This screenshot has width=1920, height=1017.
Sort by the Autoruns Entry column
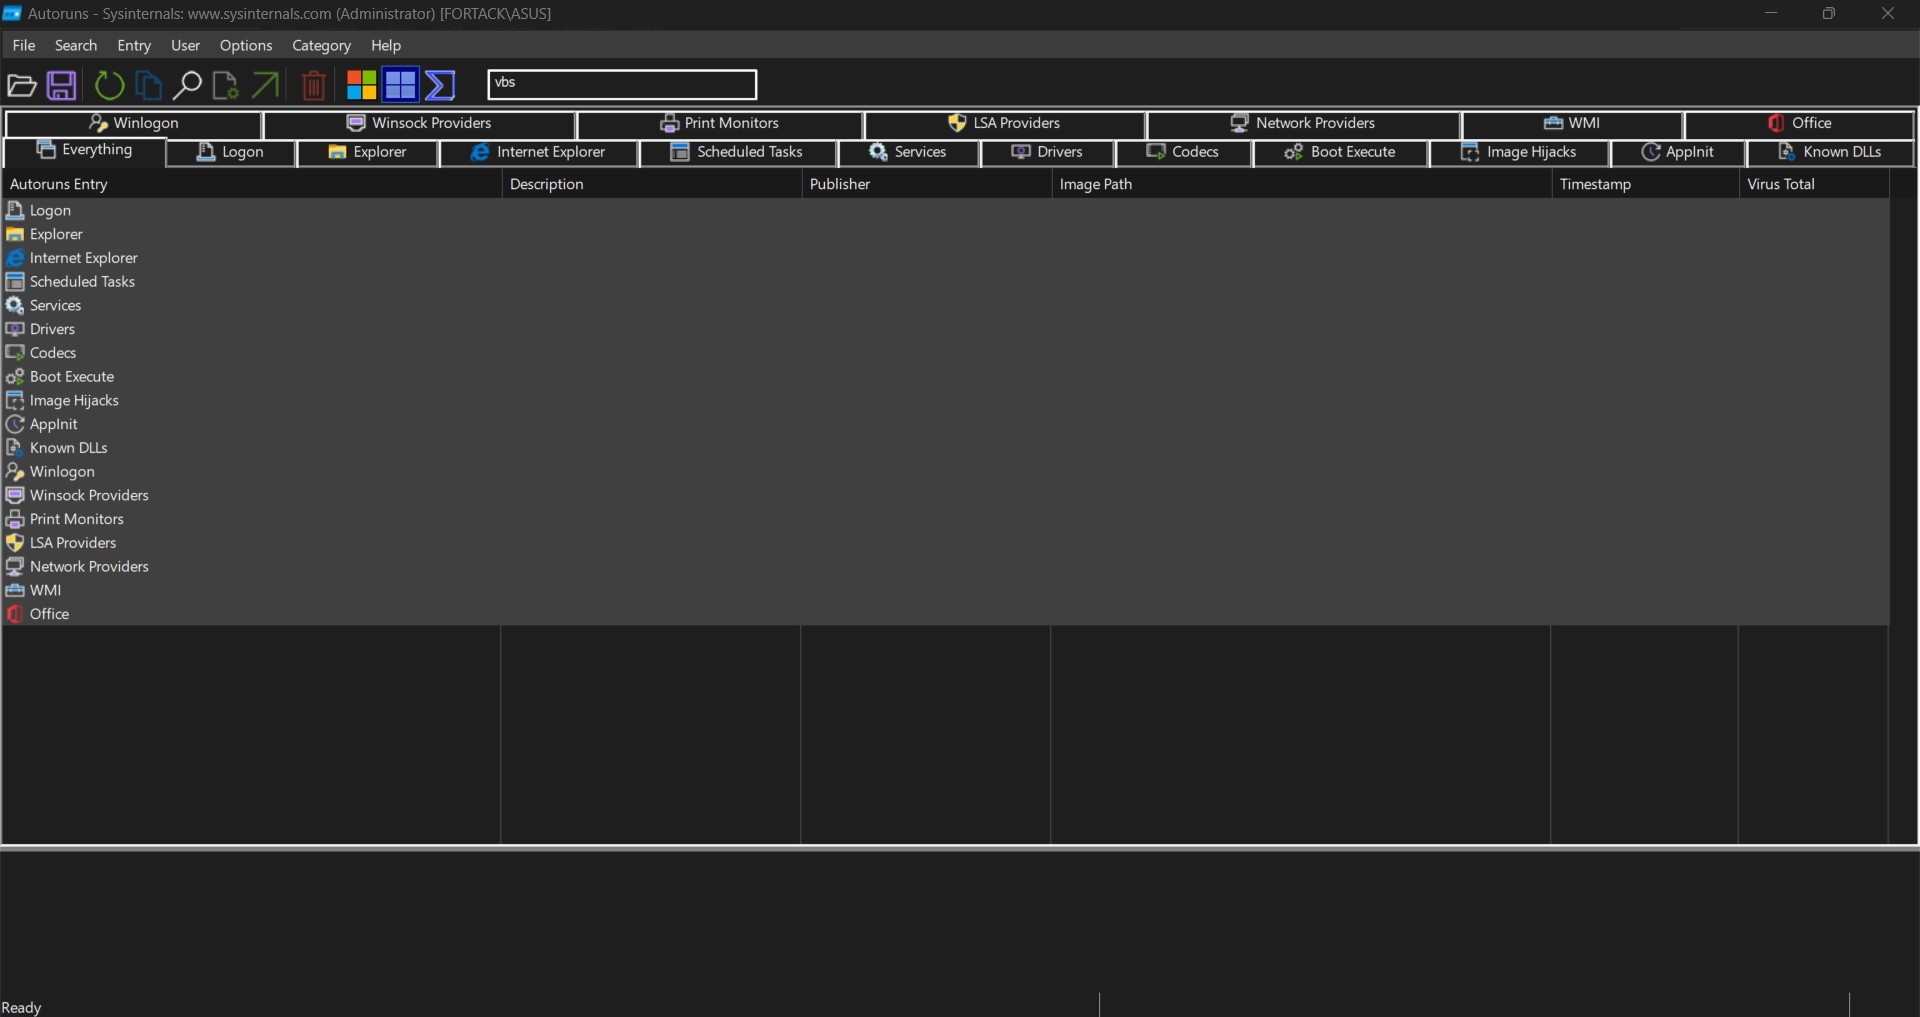[251, 184]
